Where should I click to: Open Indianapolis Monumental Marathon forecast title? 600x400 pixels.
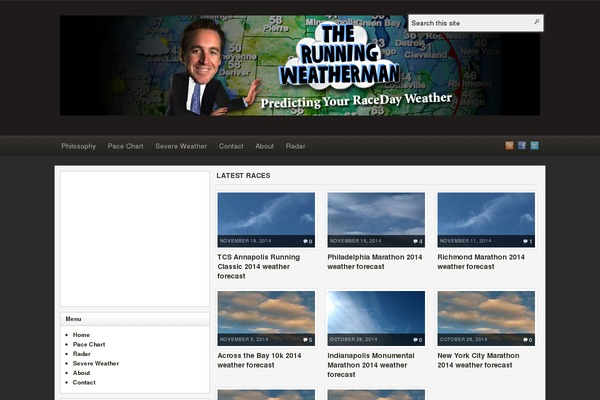coord(371,365)
